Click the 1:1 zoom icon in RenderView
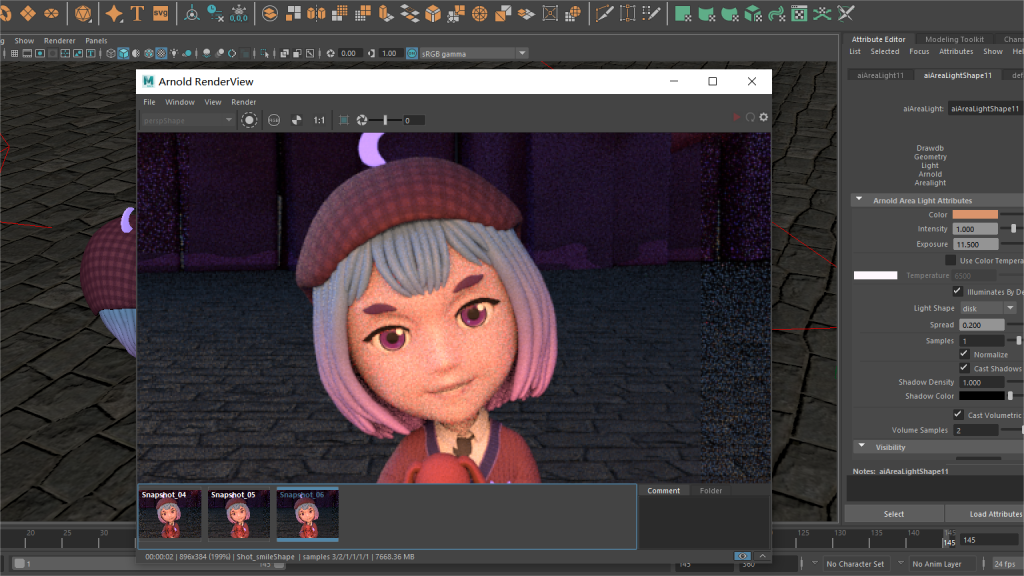Image resolution: width=1024 pixels, height=576 pixels. click(x=319, y=120)
